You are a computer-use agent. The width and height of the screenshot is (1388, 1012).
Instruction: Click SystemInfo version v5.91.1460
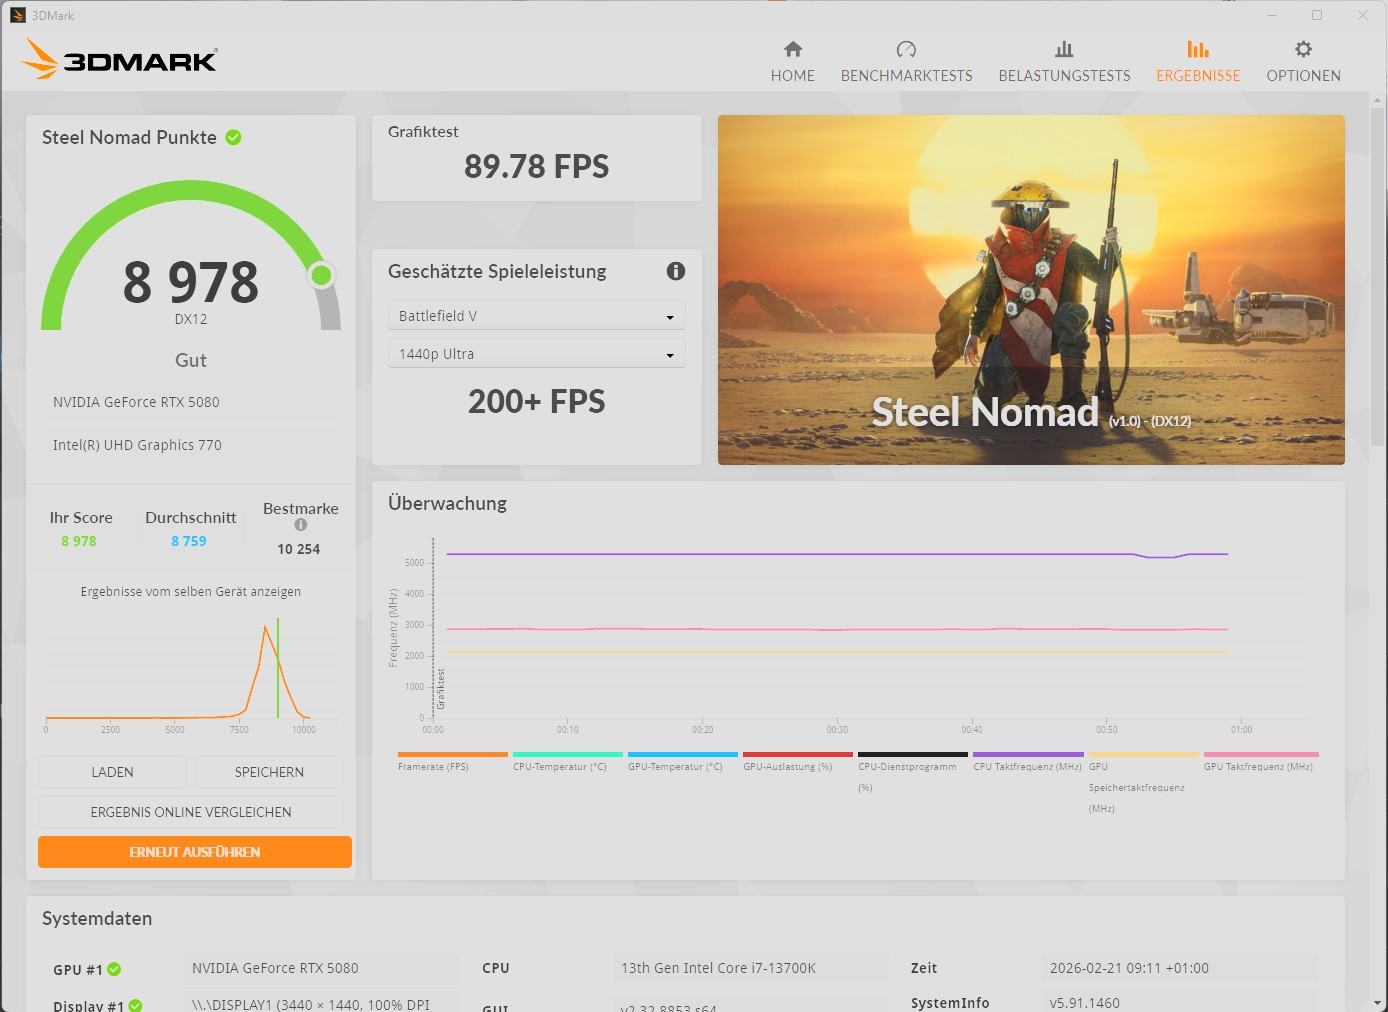click(1180, 1002)
